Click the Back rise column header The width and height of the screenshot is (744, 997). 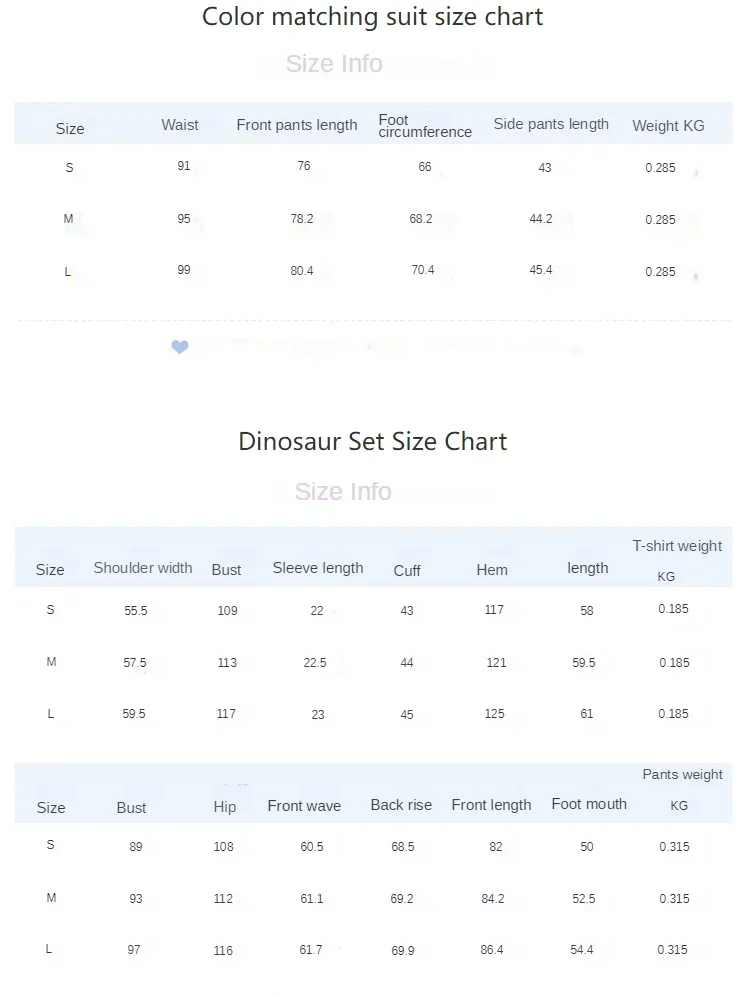coord(401,805)
